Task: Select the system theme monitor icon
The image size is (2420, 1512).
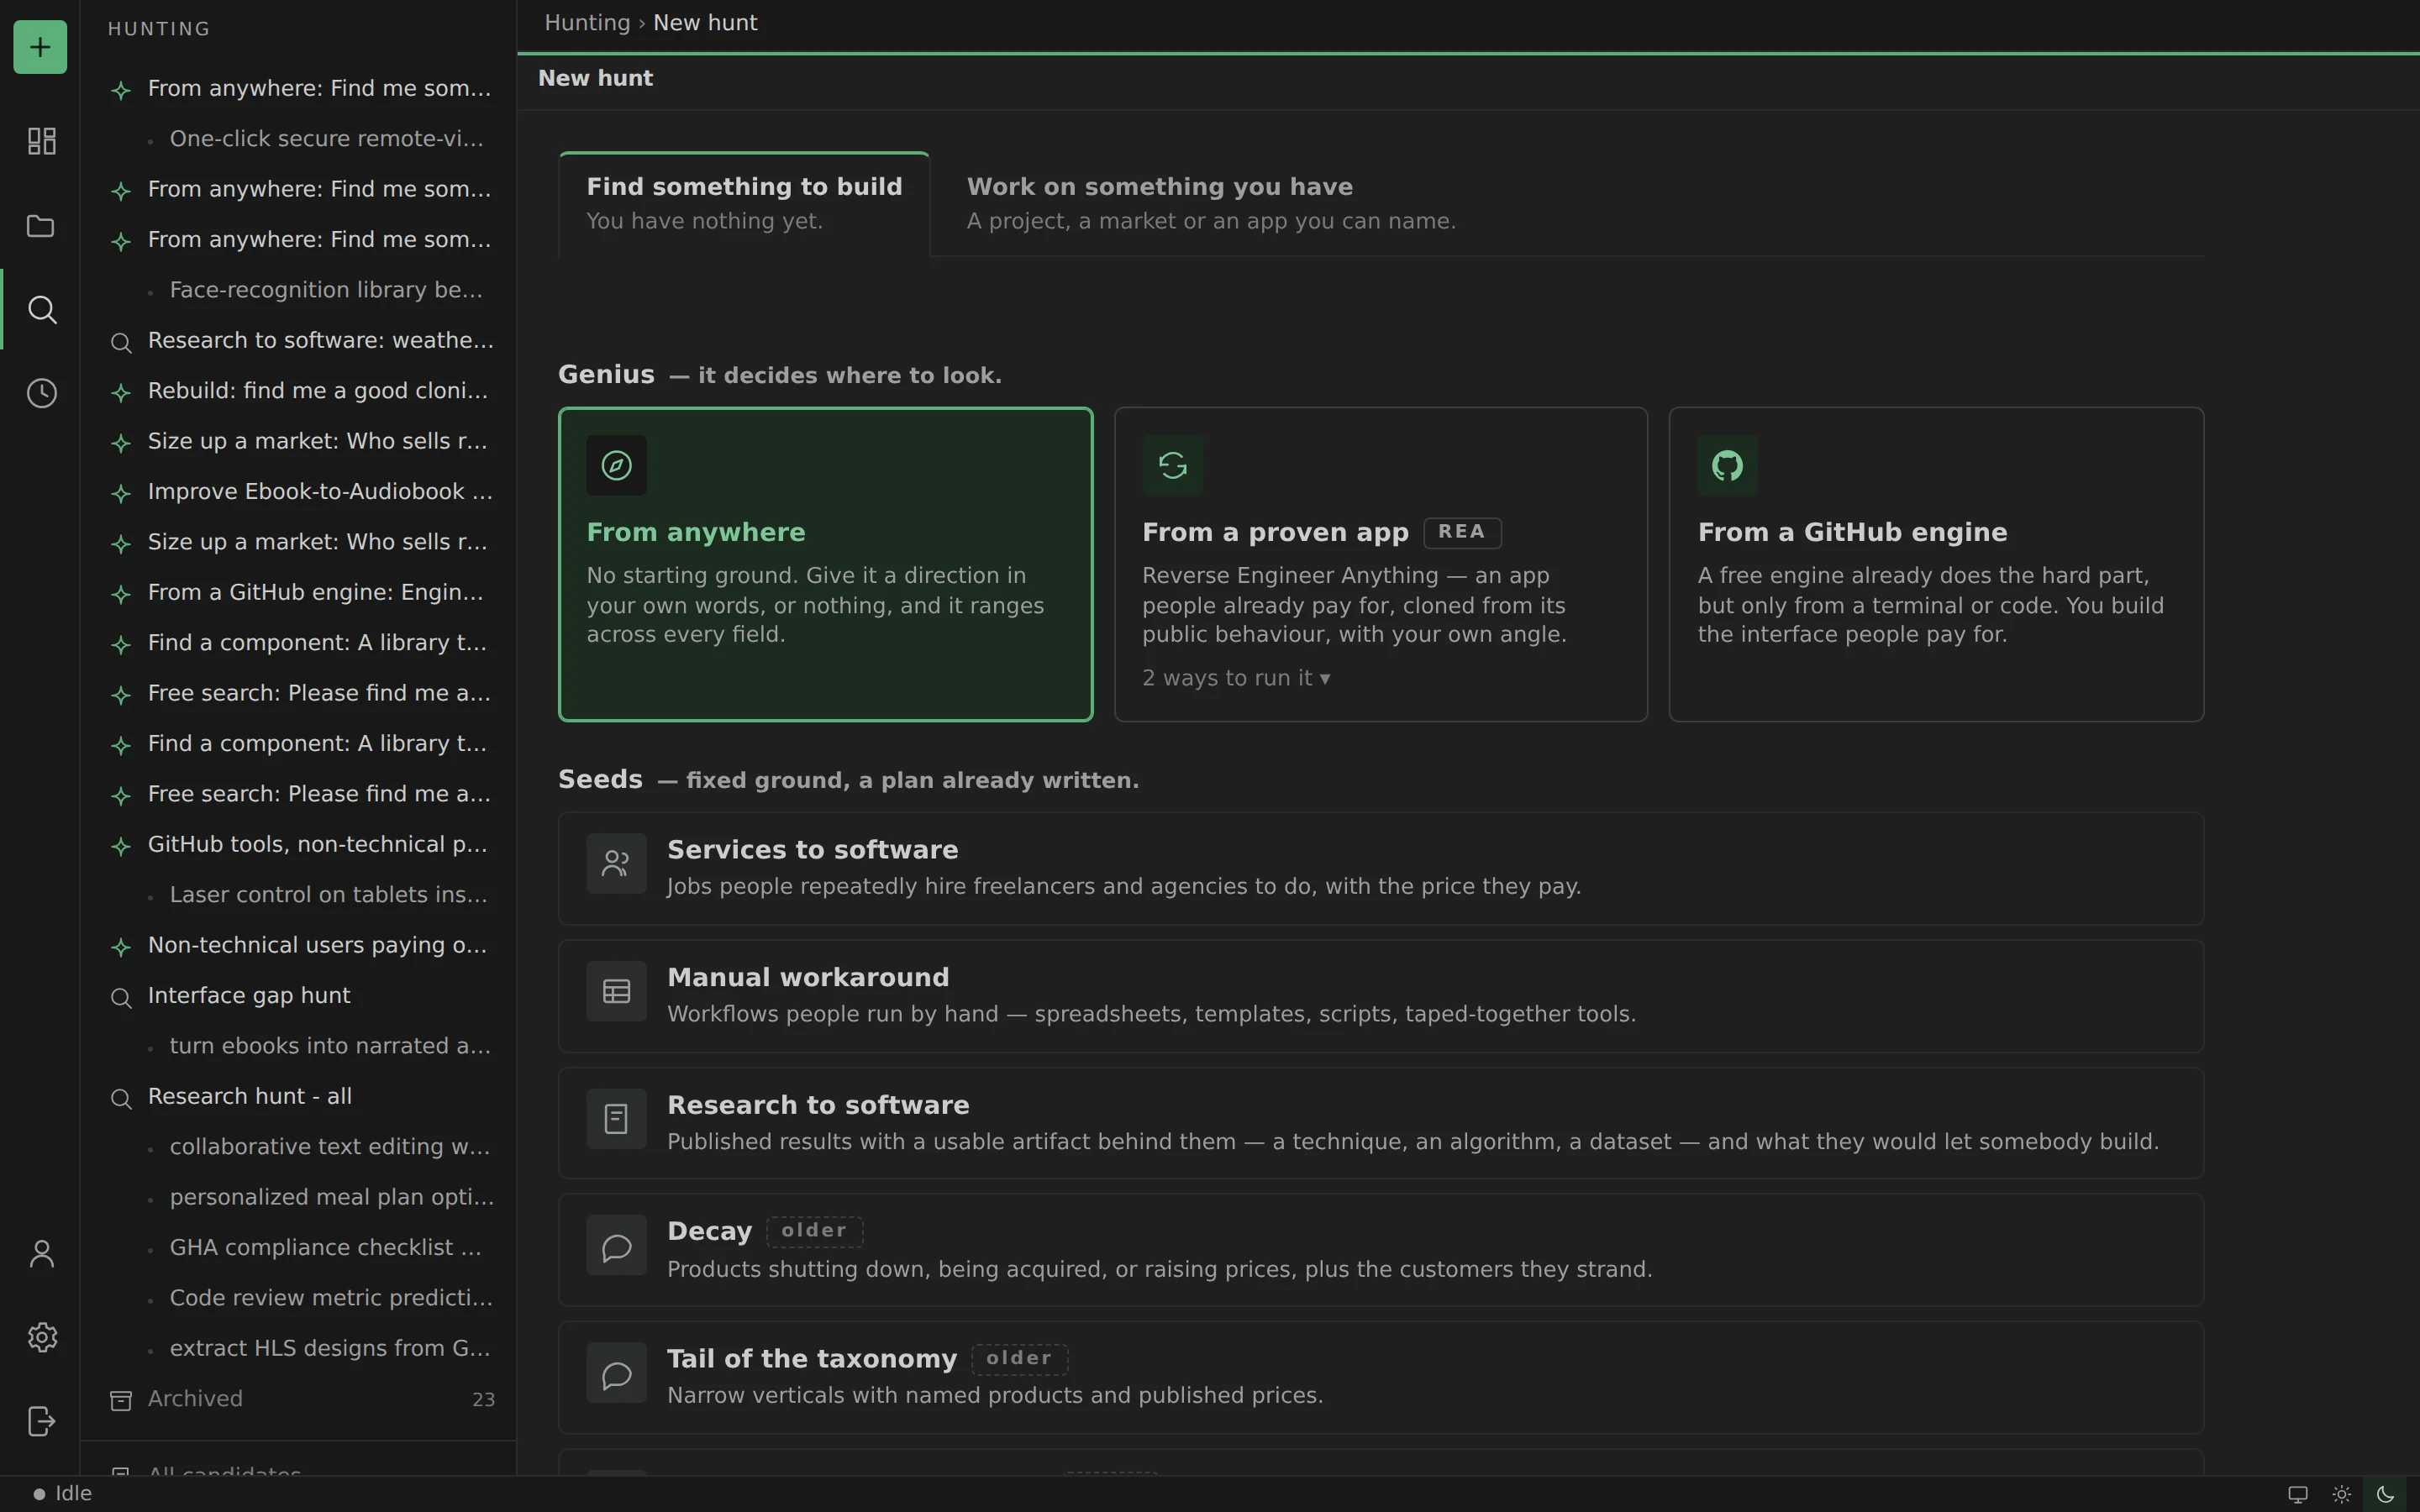Action: [x=2298, y=1494]
